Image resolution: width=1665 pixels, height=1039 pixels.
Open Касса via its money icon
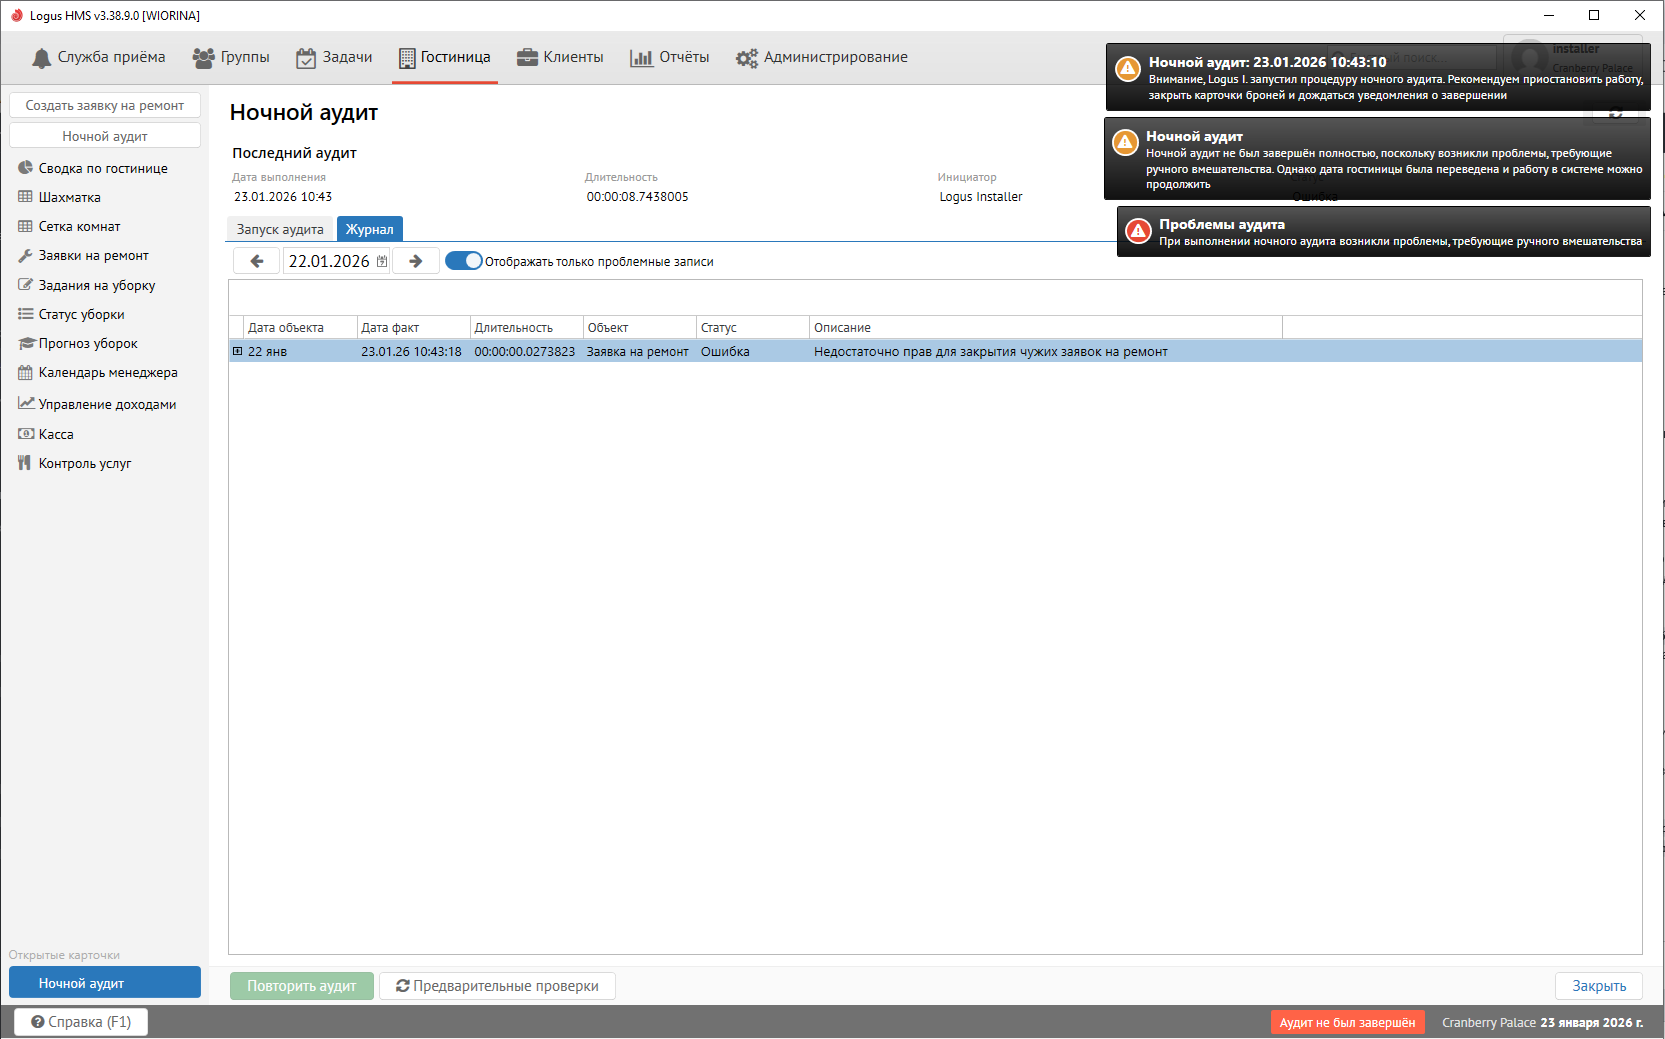[x=26, y=434]
